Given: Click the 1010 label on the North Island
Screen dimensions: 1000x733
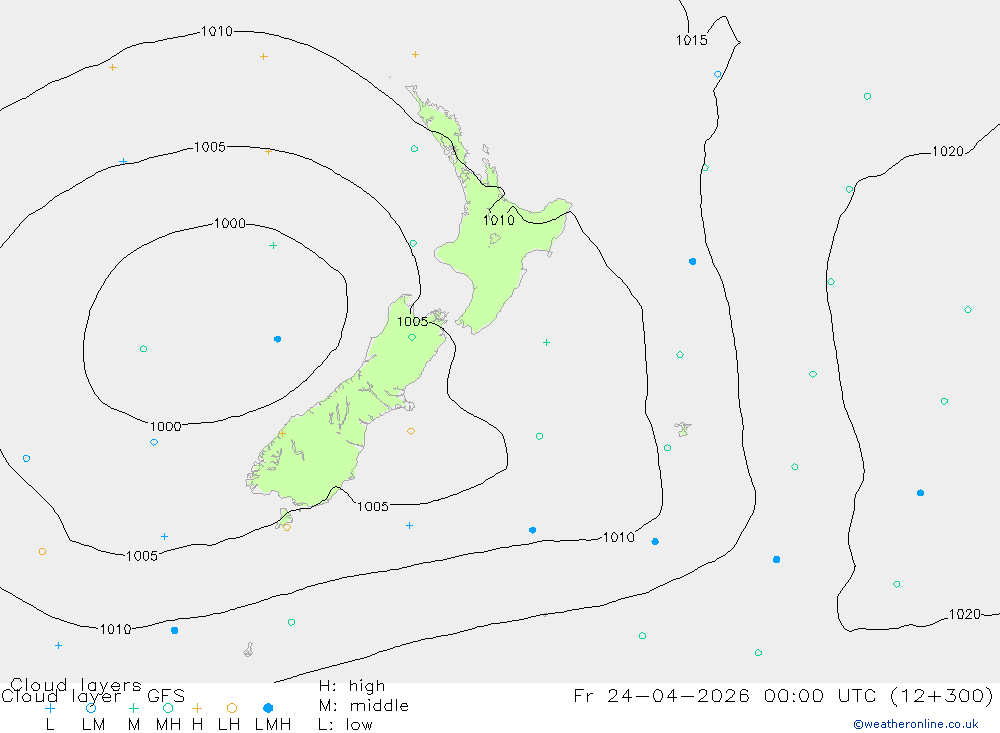Looking at the screenshot, I should pos(499,221).
